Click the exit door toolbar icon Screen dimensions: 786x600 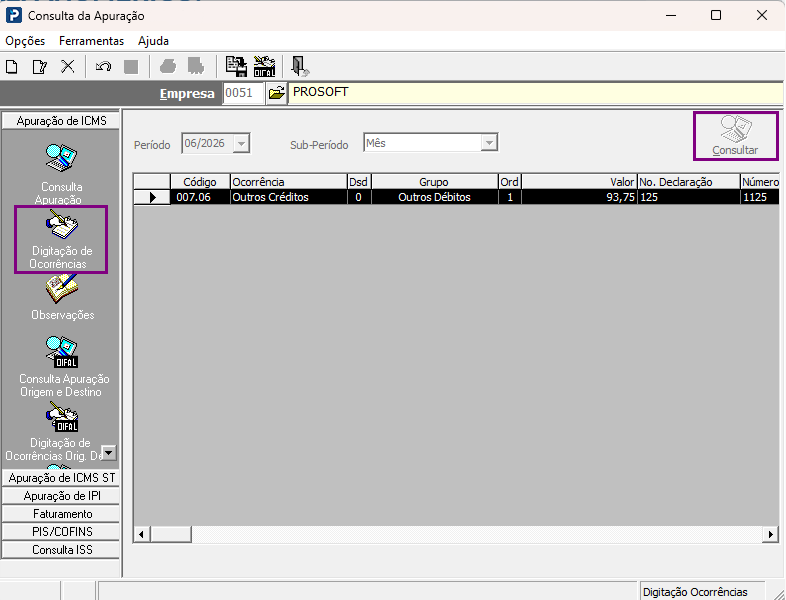pos(300,66)
